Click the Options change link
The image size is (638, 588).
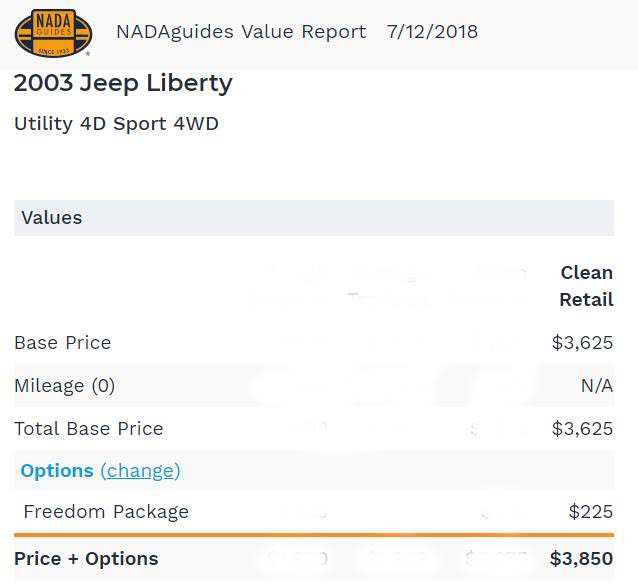pyautogui.click(x=140, y=470)
